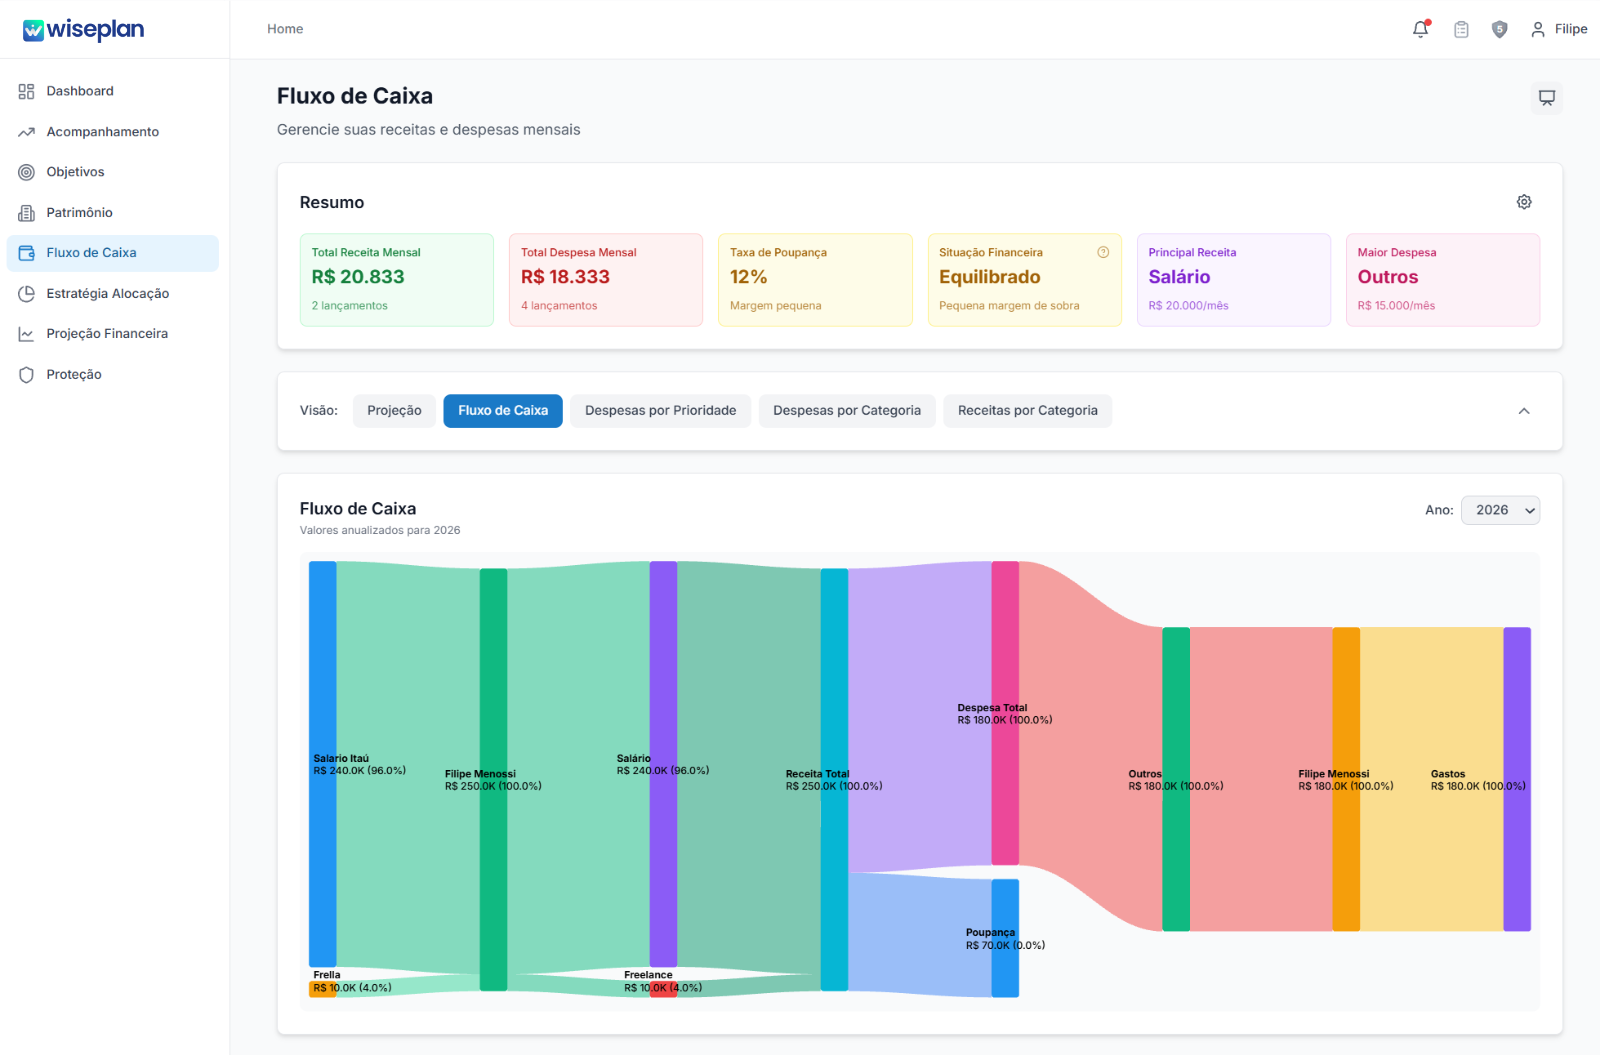Open Resumo settings gear icon
The height and width of the screenshot is (1055, 1600).
tap(1524, 202)
